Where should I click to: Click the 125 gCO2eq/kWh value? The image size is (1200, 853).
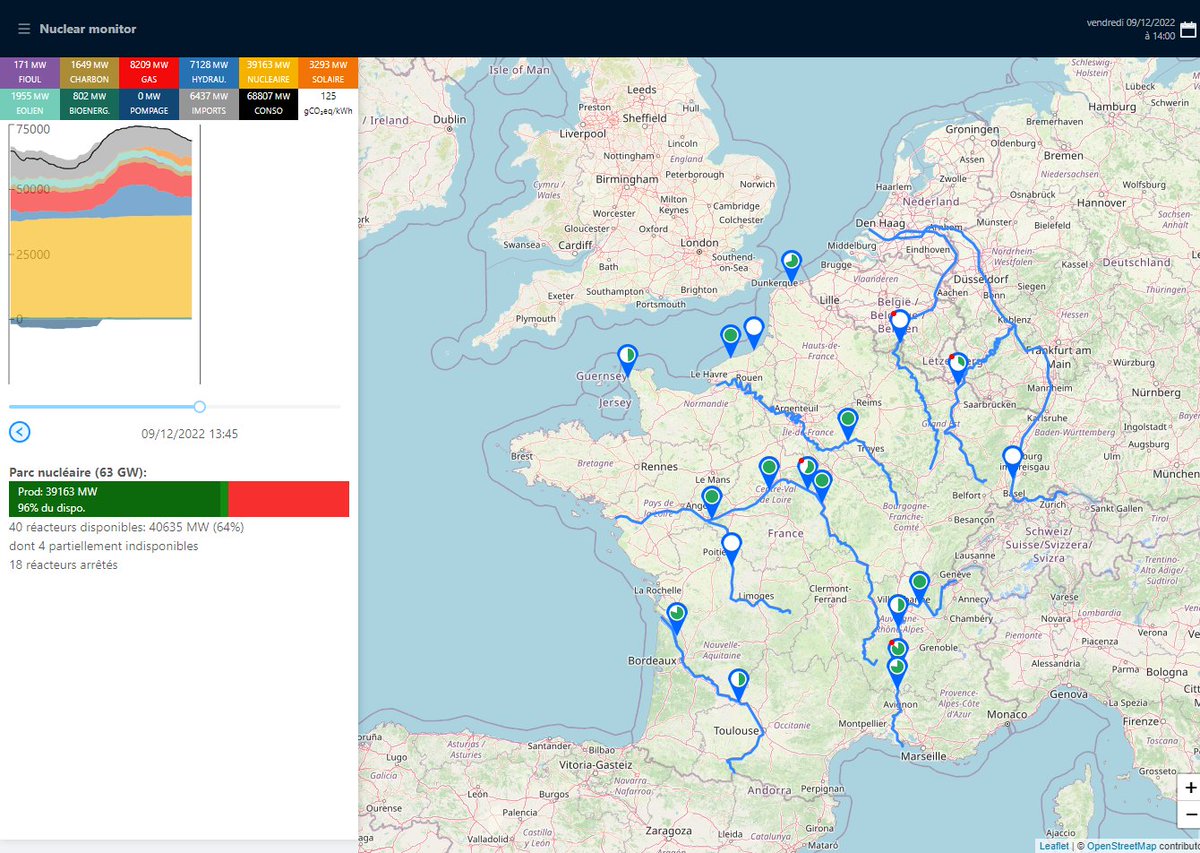click(328, 104)
